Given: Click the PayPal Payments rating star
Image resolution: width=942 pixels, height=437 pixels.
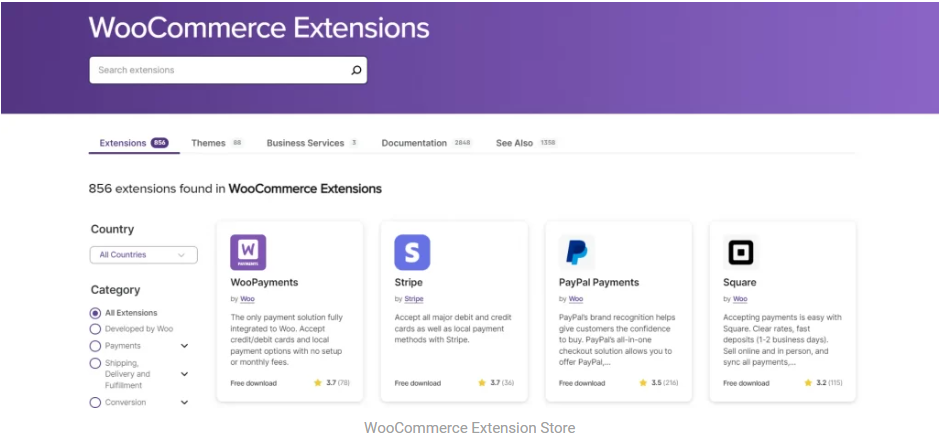Looking at the screenshot, I should [x=643, y=383].
